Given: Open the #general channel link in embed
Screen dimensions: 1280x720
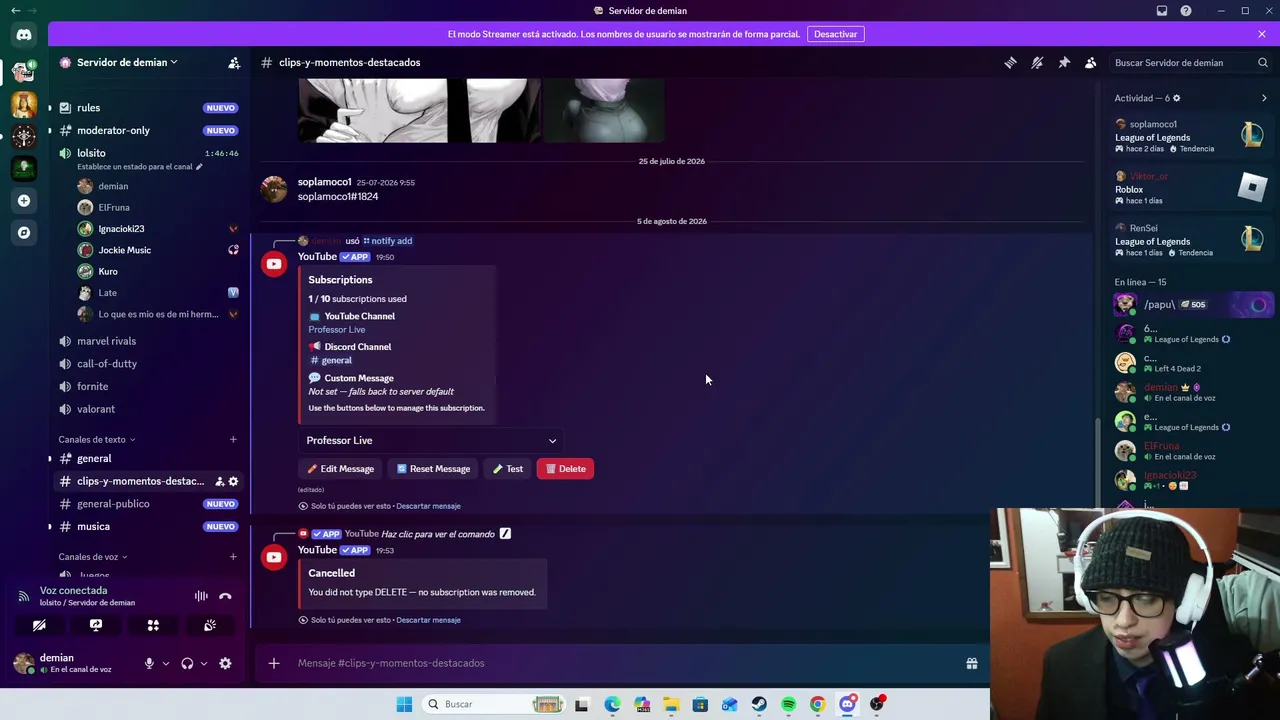Looking at the screenshot, I should coord(331,360).
